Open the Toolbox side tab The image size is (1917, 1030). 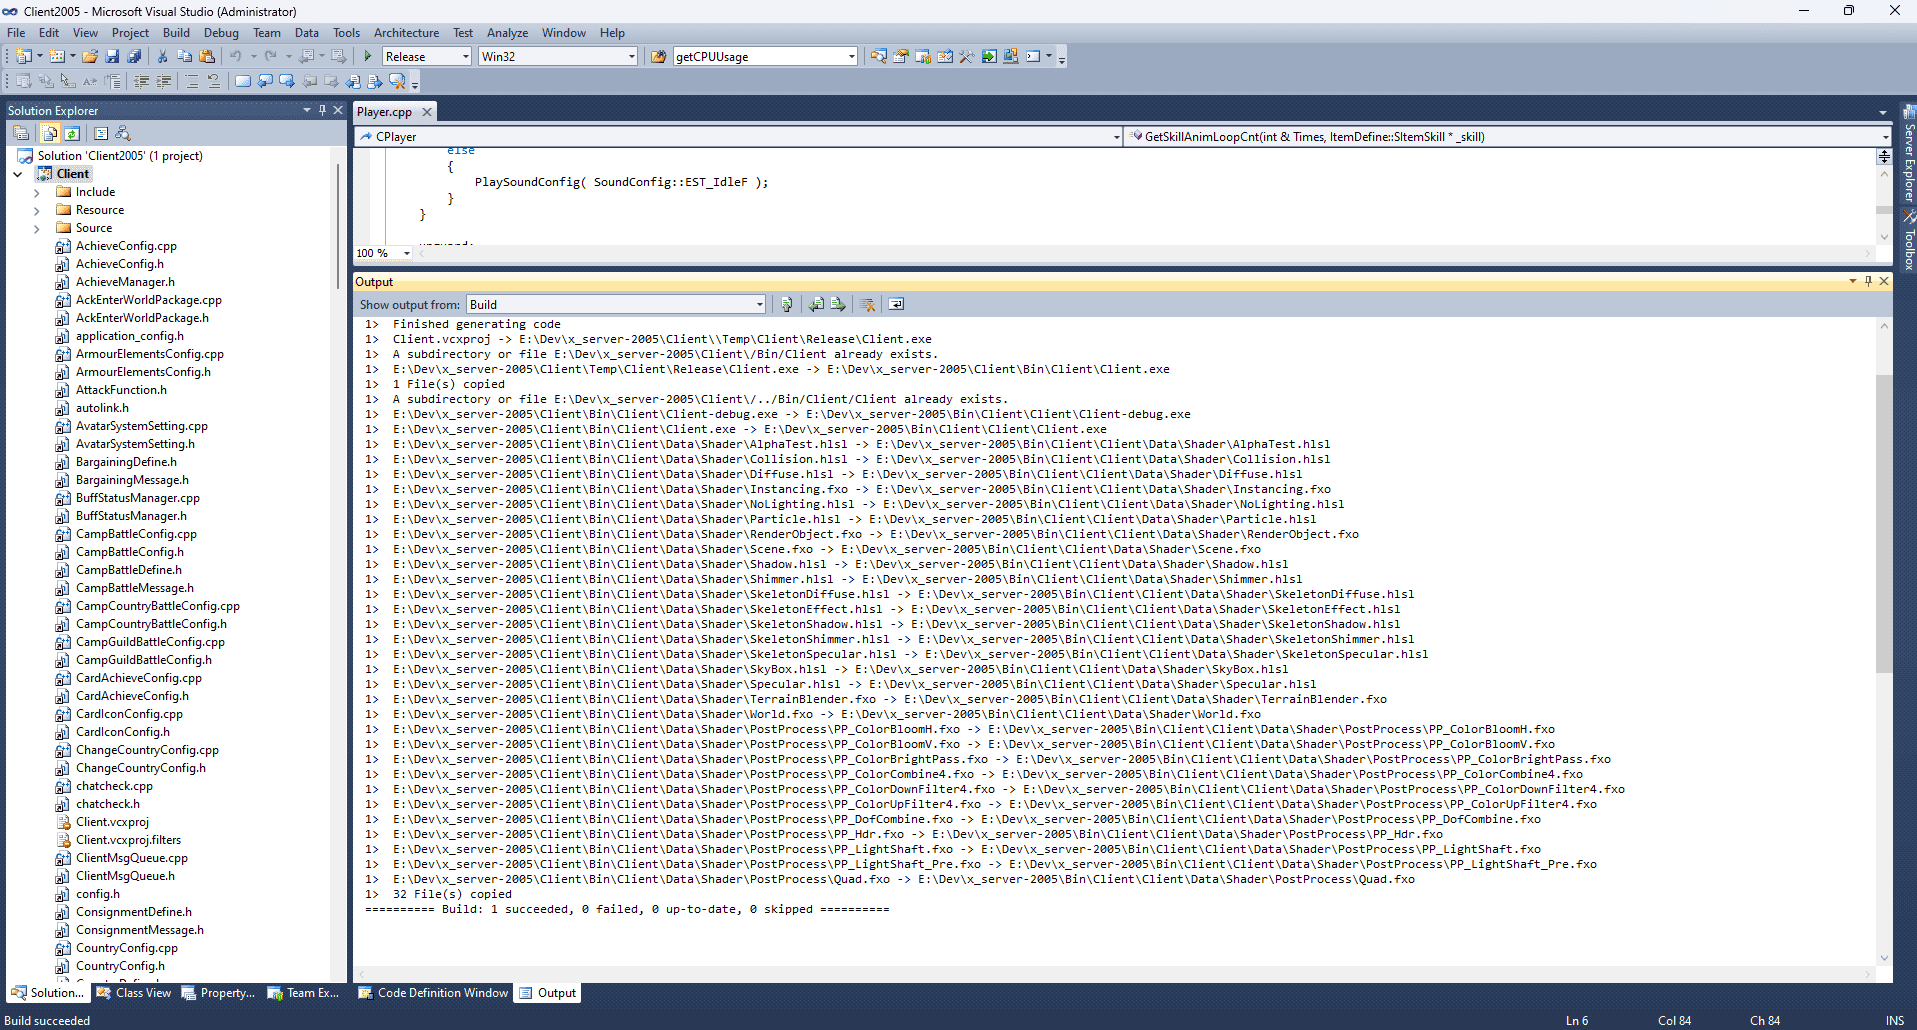pyautogui.click(x=1909, y=242)
